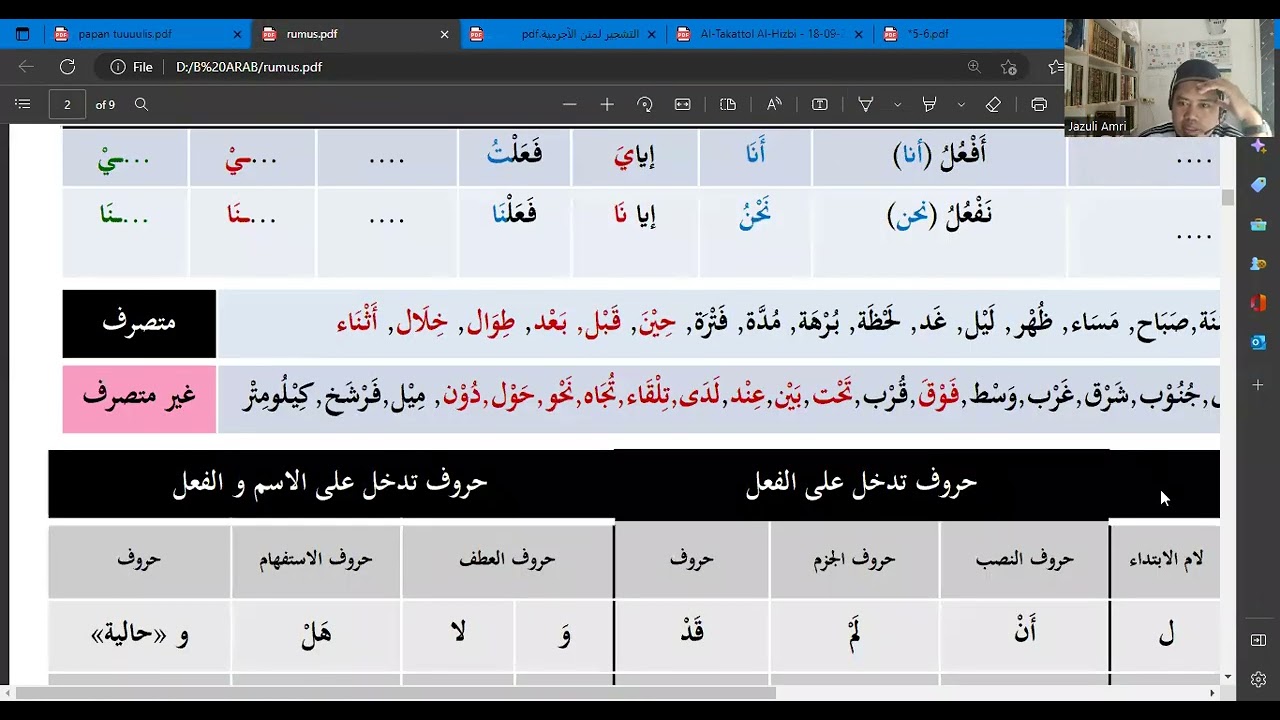
Task: Click the header حروف تدخل على الاسم و الفعل
Action: 330,483
